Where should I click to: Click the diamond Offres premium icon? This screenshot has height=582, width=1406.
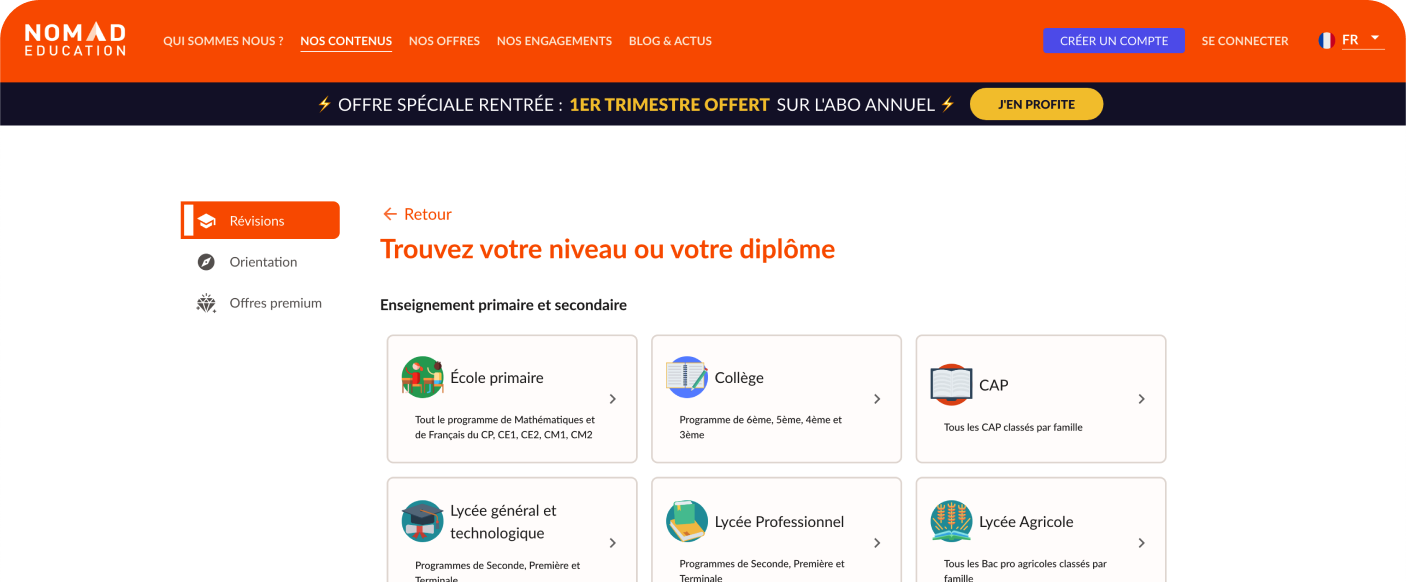[206, 303]
